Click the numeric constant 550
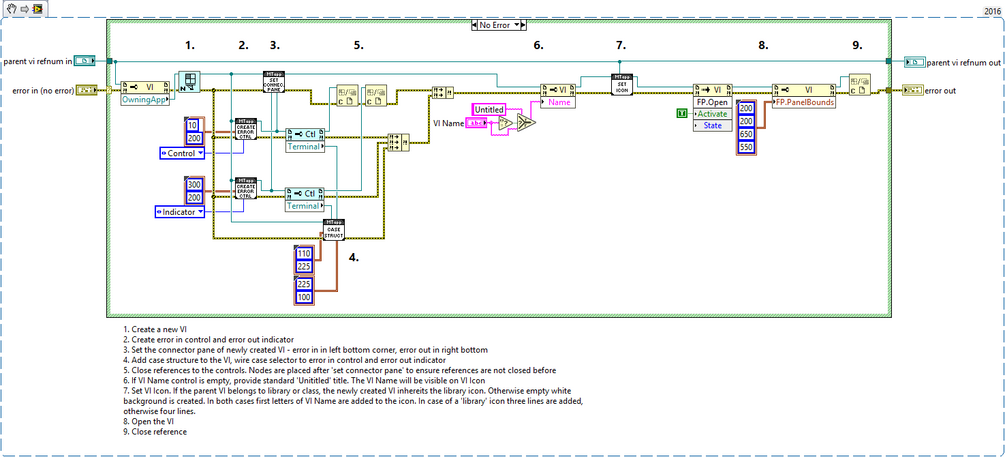The width and height of the screenshot is (1005, 457). [x=747, y=147]
